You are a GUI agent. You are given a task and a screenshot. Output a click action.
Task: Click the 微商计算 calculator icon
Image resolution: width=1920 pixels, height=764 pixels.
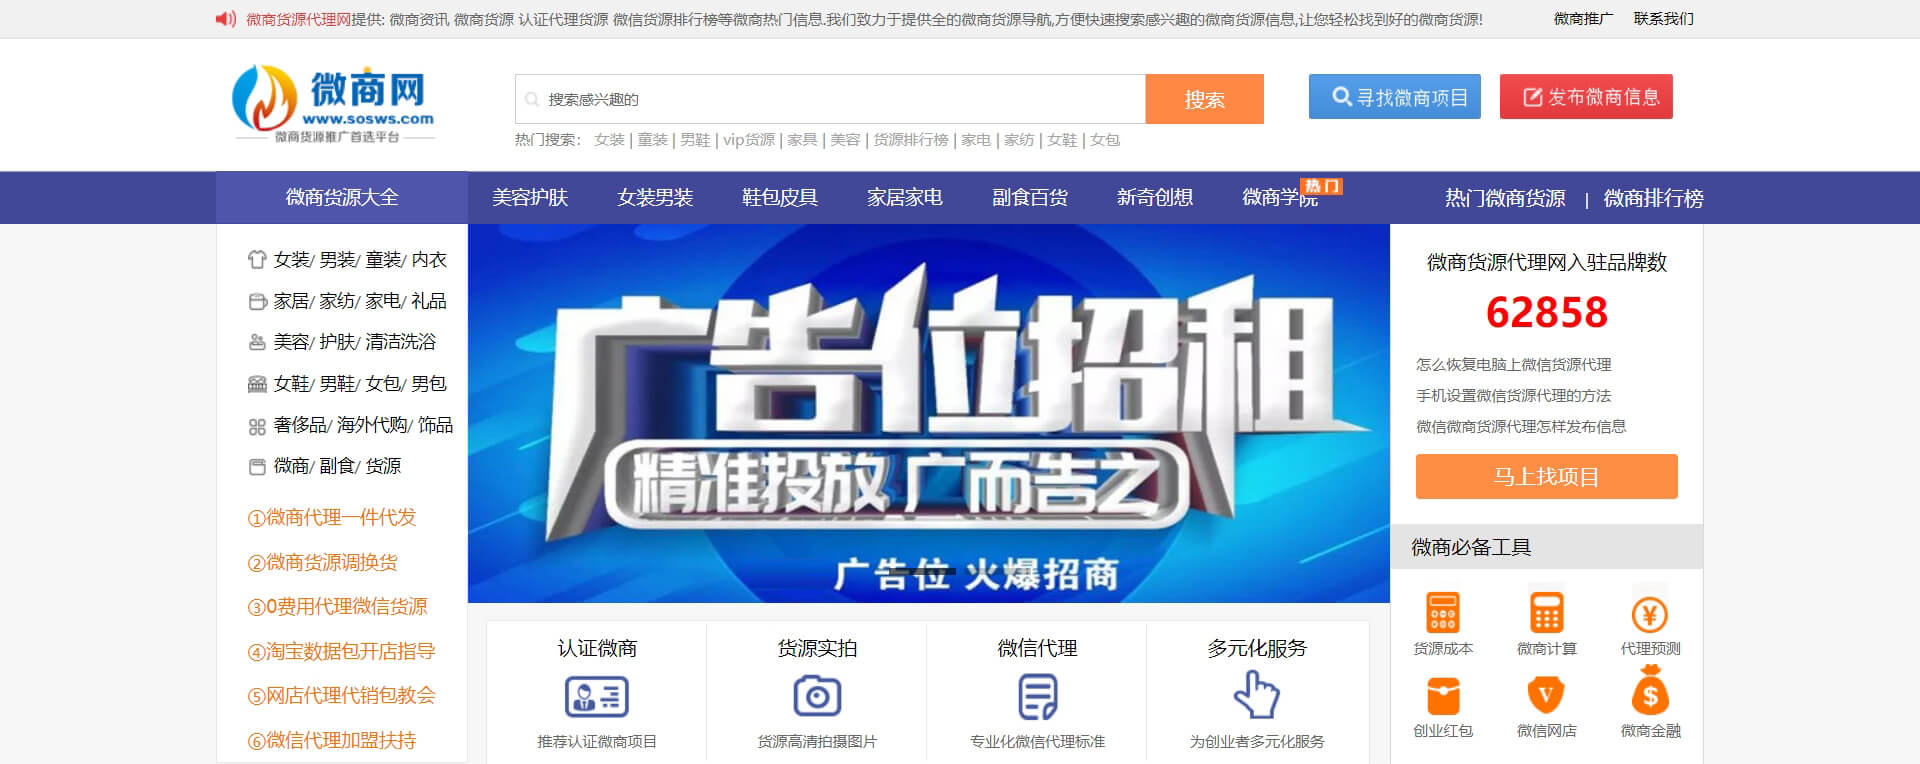pos(1546,612)
